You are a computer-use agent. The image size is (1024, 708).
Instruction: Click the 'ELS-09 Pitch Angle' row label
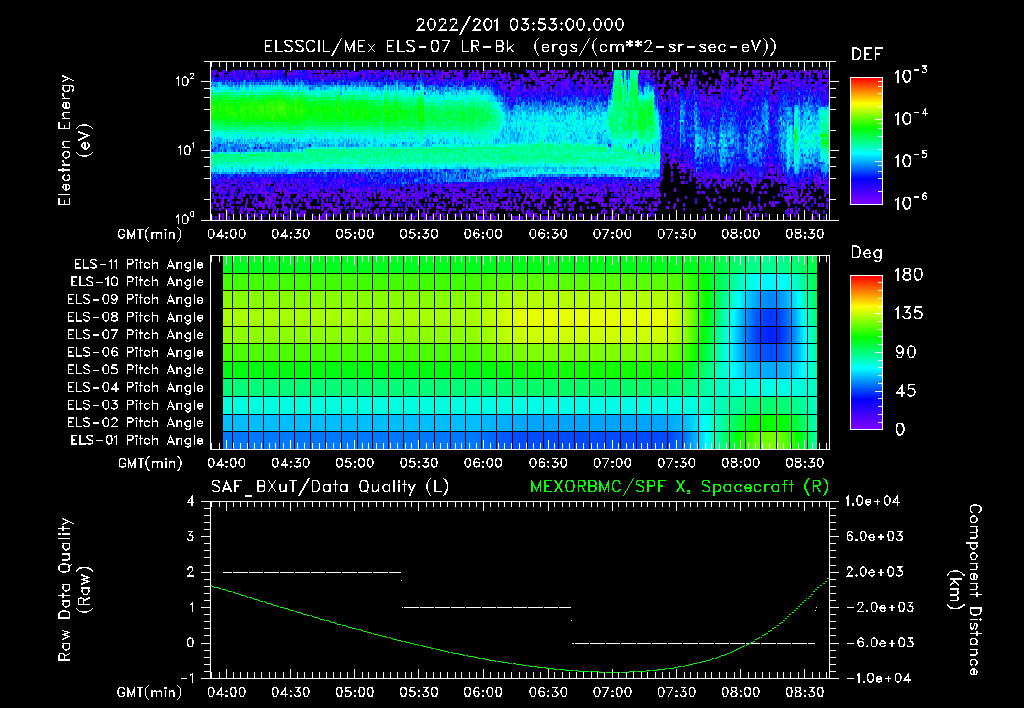point(135,300)
